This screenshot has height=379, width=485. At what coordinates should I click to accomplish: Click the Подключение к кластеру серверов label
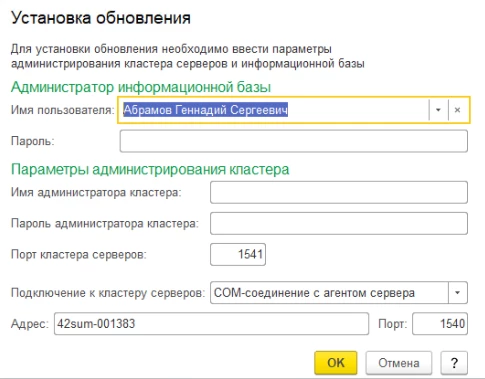(108, 293)
